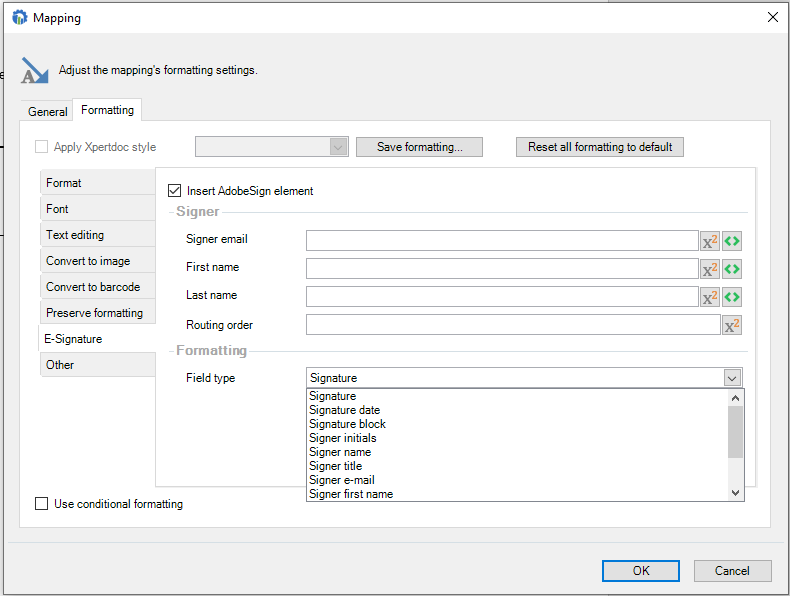790x596 pixels.
Task: Choose Signature date option
Action: (517, 410)
